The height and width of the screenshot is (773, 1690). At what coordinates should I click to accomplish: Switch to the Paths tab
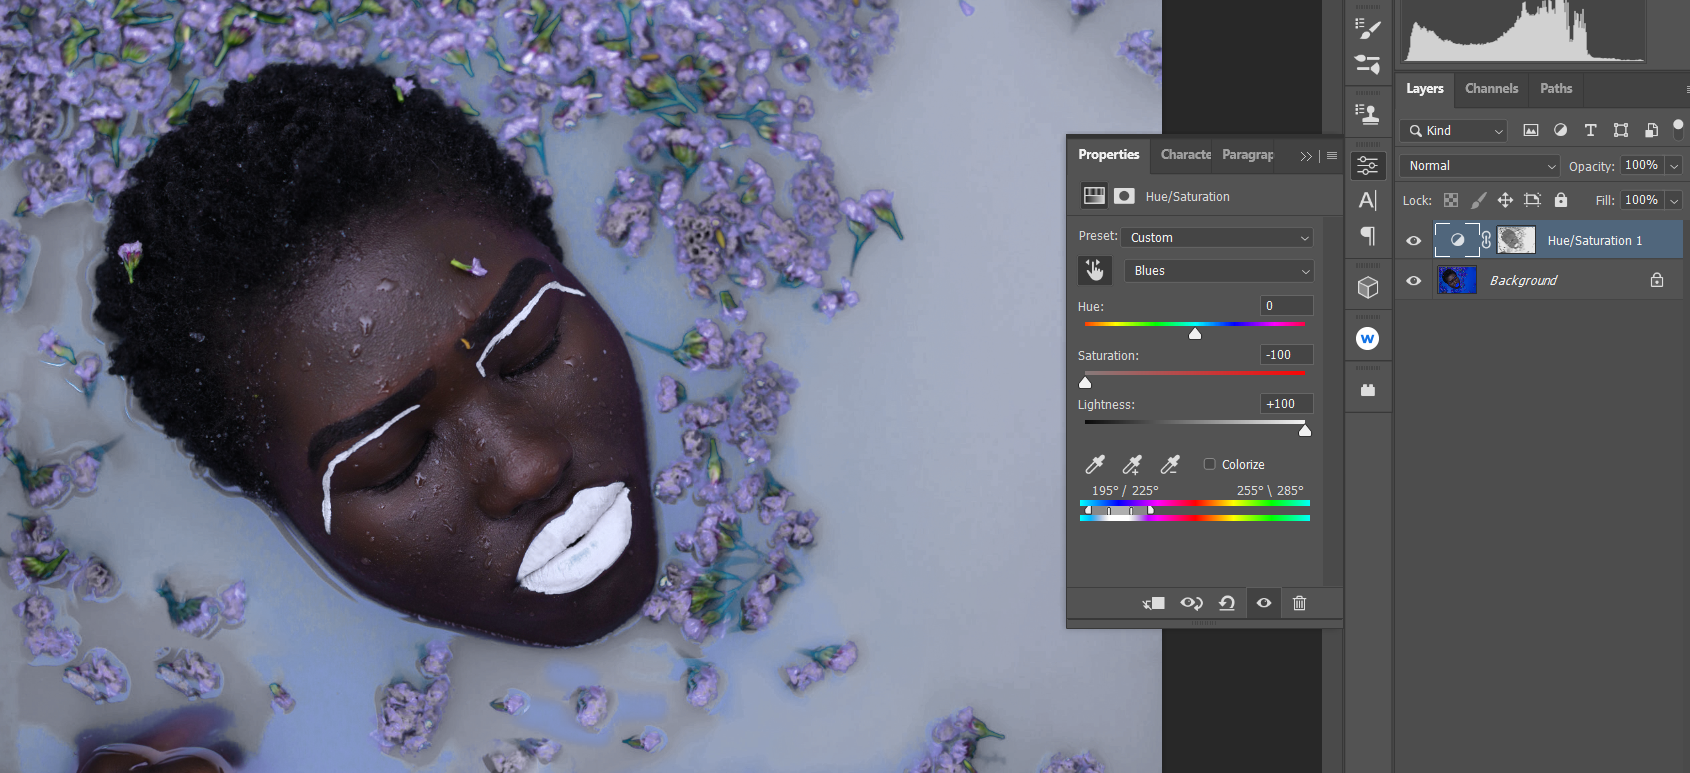(x=1556, y=88)
